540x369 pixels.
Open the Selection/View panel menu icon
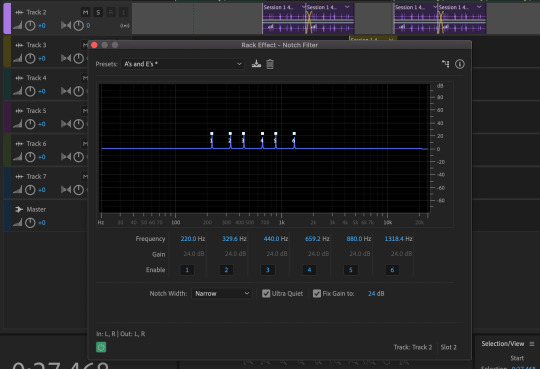click(x=532, y=344)
